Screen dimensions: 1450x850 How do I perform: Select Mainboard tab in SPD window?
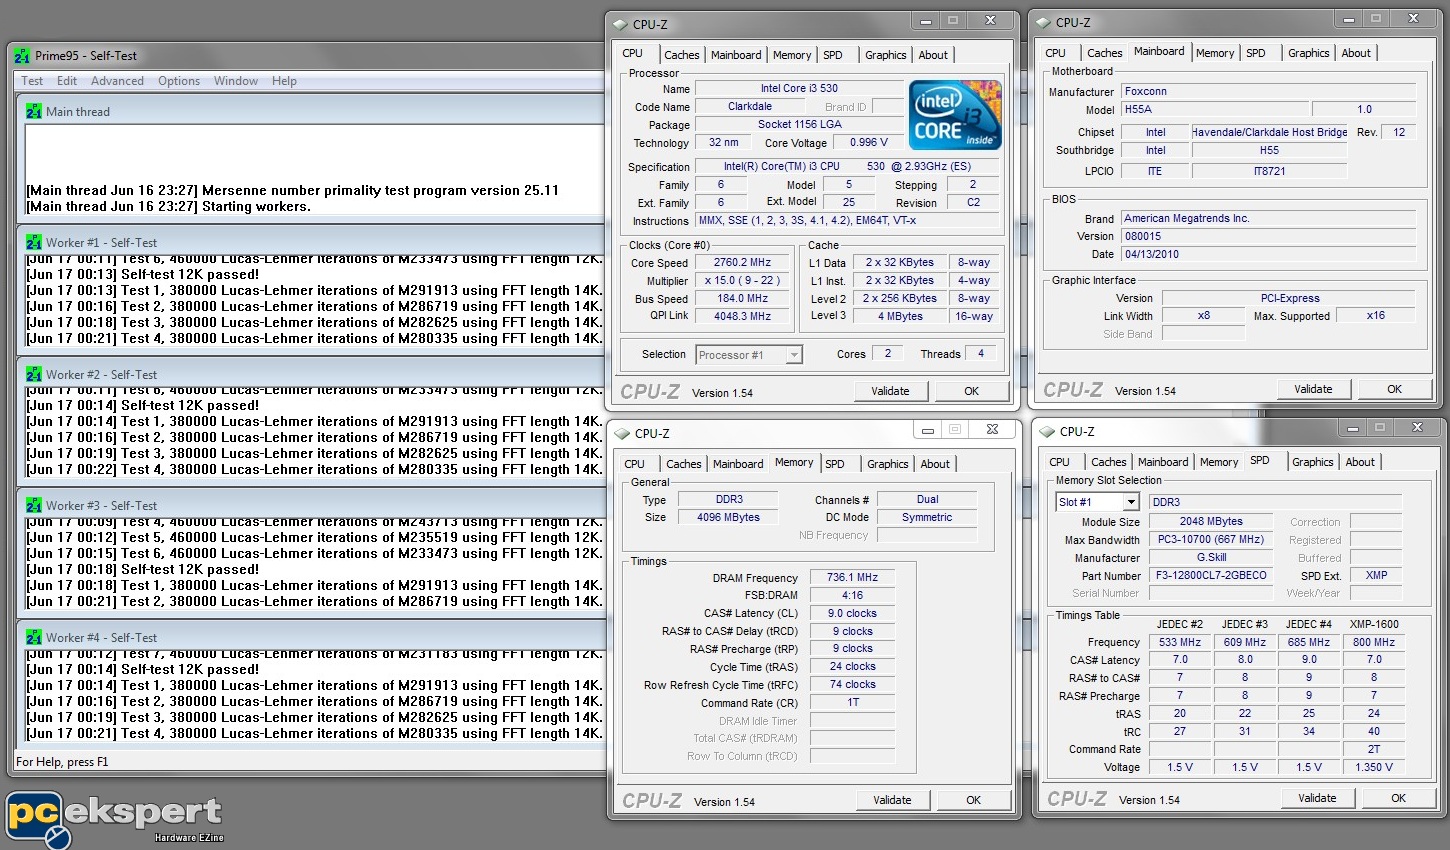tap(1163, 462)
